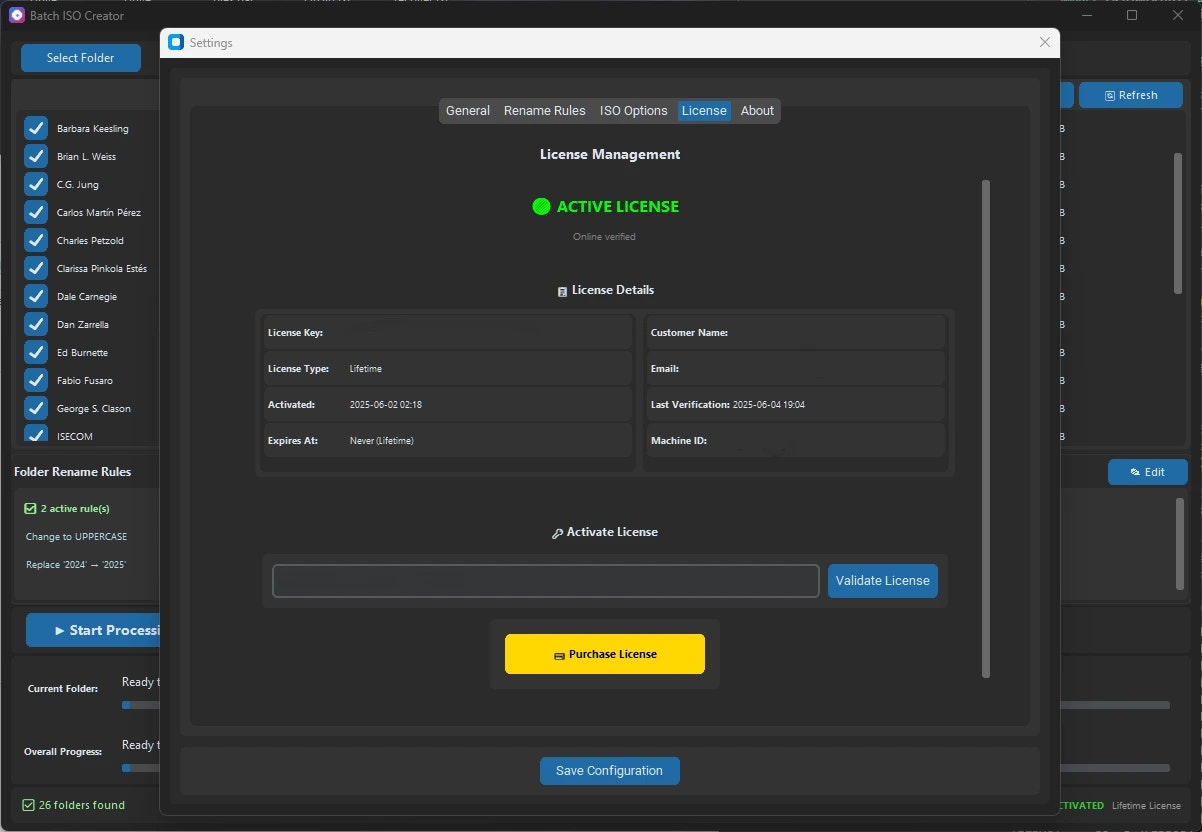The height and width of the screenshot is (832, 1202).
Task: Click the 'Customer Name:' label
Action: point(689,333)
